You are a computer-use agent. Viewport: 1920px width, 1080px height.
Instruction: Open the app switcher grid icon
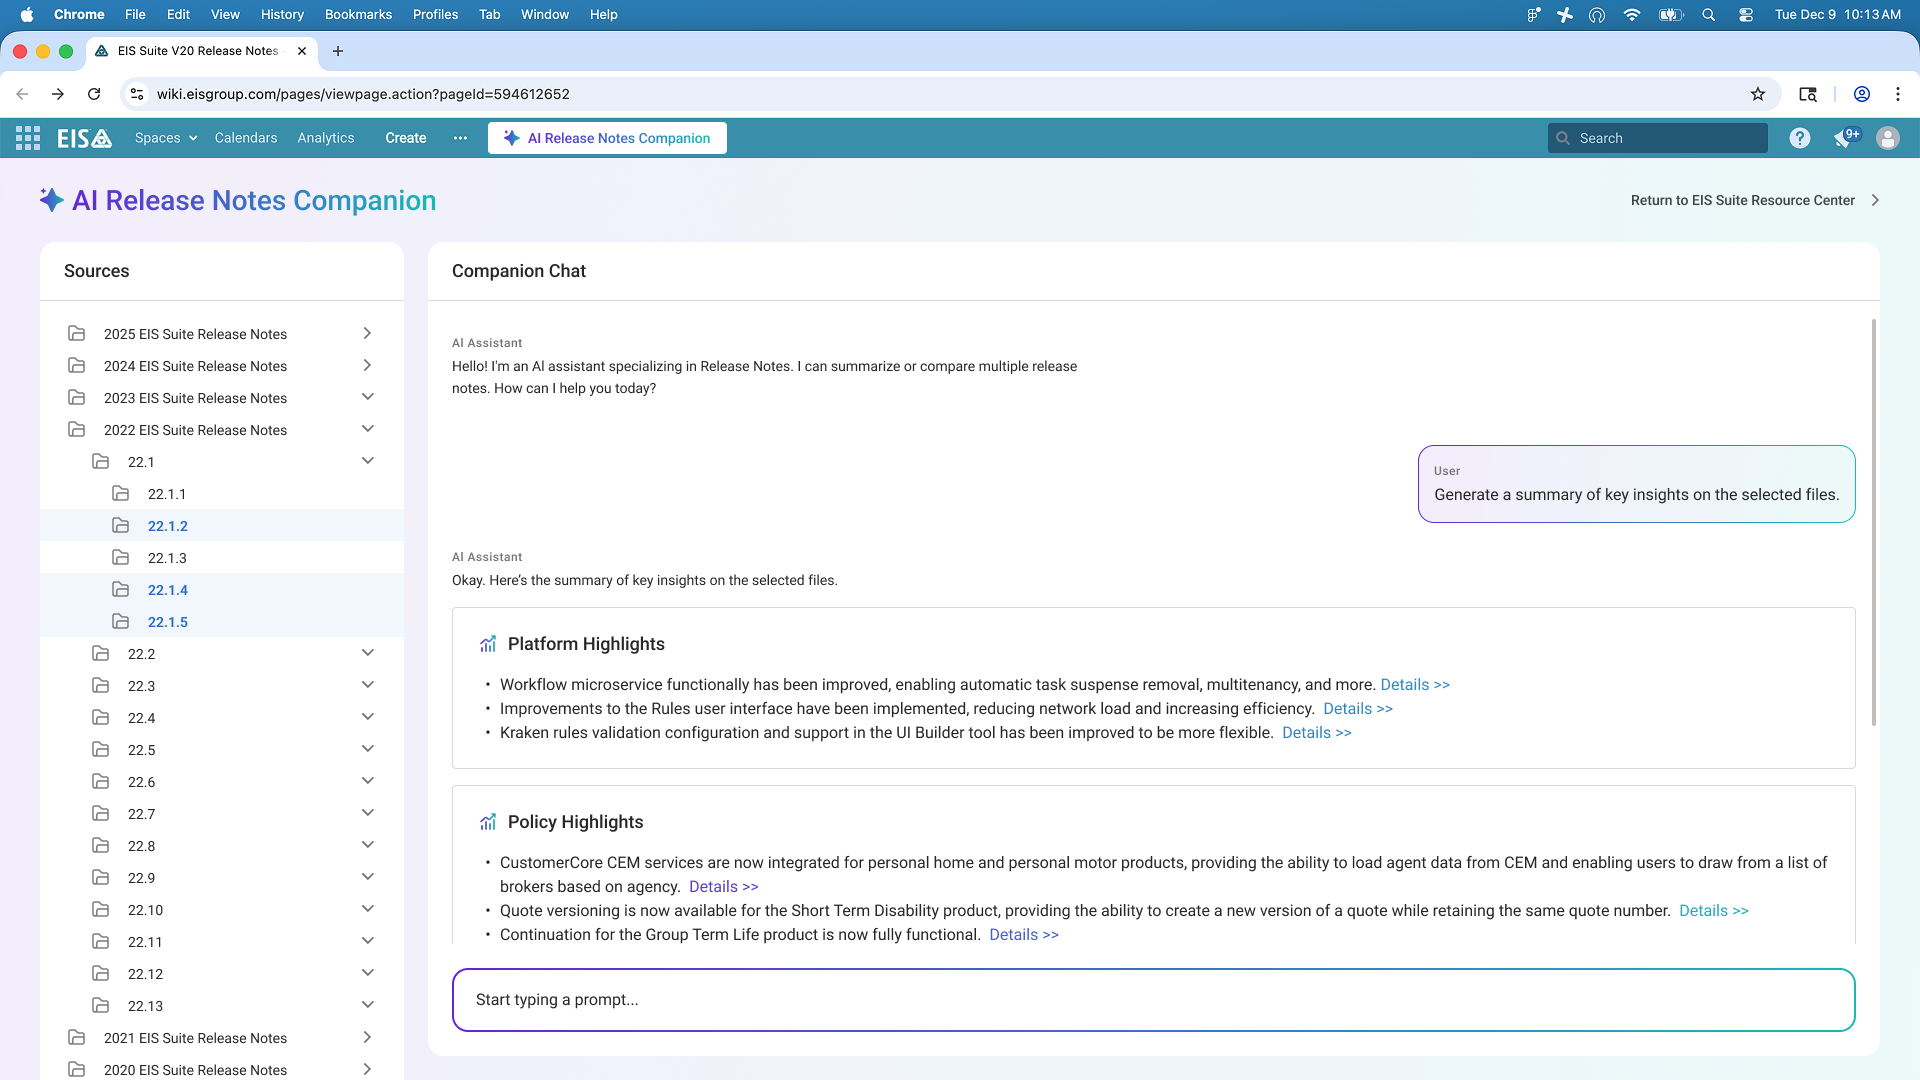pyautogui.click(x=28, y=138)
